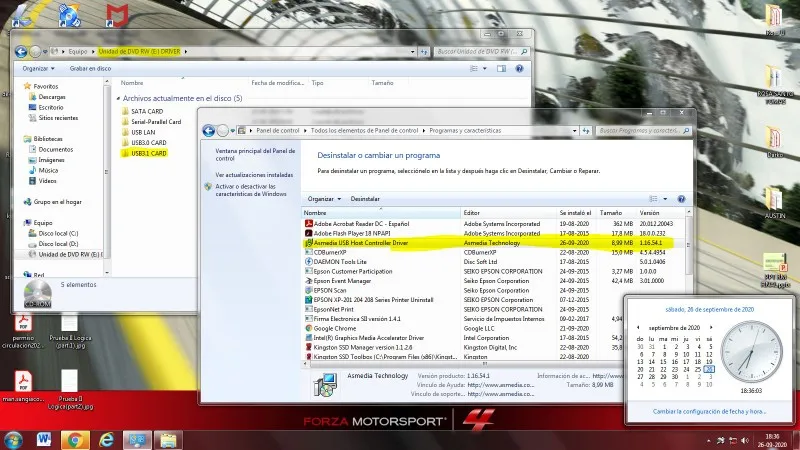Open view options dropdown arrow in Explorer toolbar
The width and height of the screenshot is (800, 450).
click(485, 68)
